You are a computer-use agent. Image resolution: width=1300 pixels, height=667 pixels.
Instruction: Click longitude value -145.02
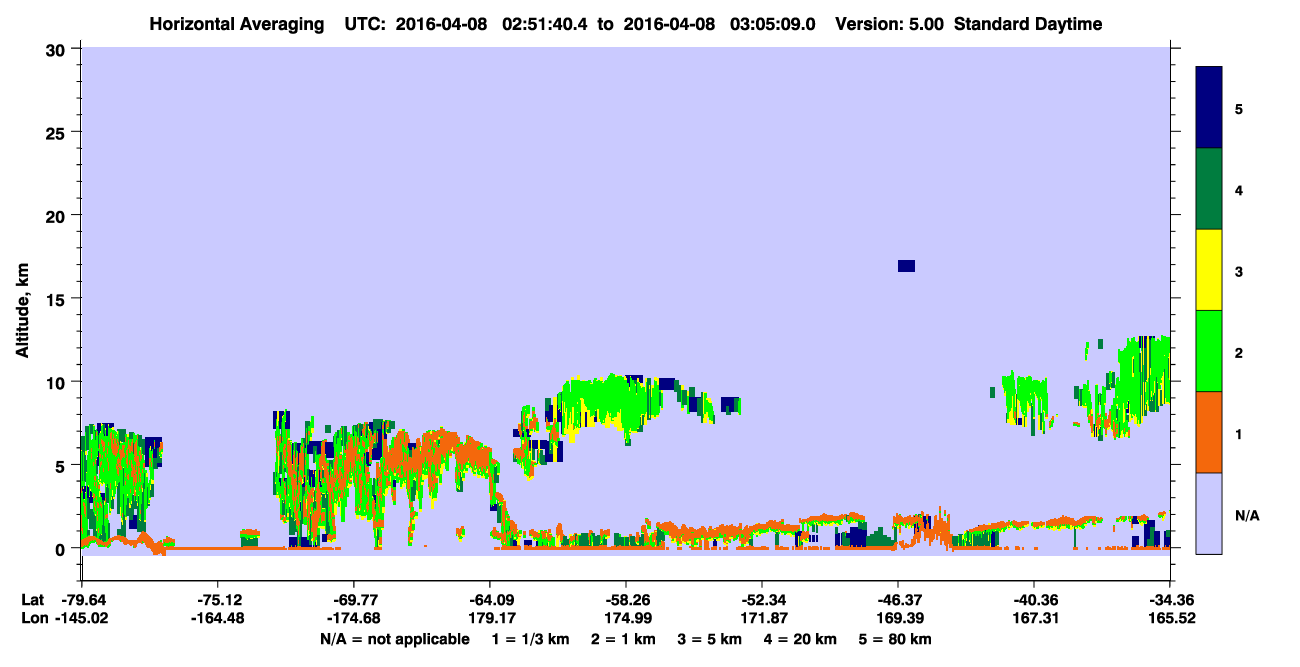(82, 618)
